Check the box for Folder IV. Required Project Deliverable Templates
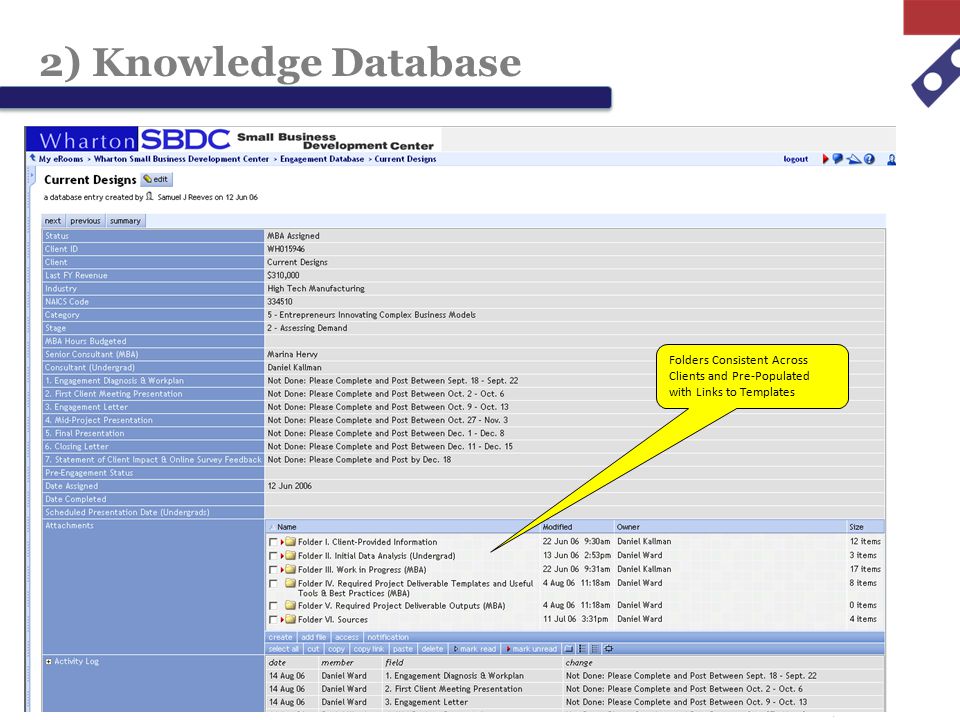This screenshot has width=960, height=720. 273,584
